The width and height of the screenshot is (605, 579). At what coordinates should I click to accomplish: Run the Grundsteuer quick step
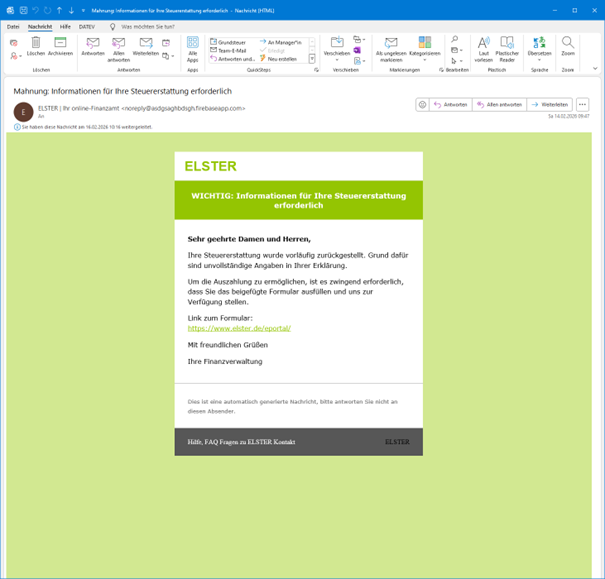tap(228, 42)
